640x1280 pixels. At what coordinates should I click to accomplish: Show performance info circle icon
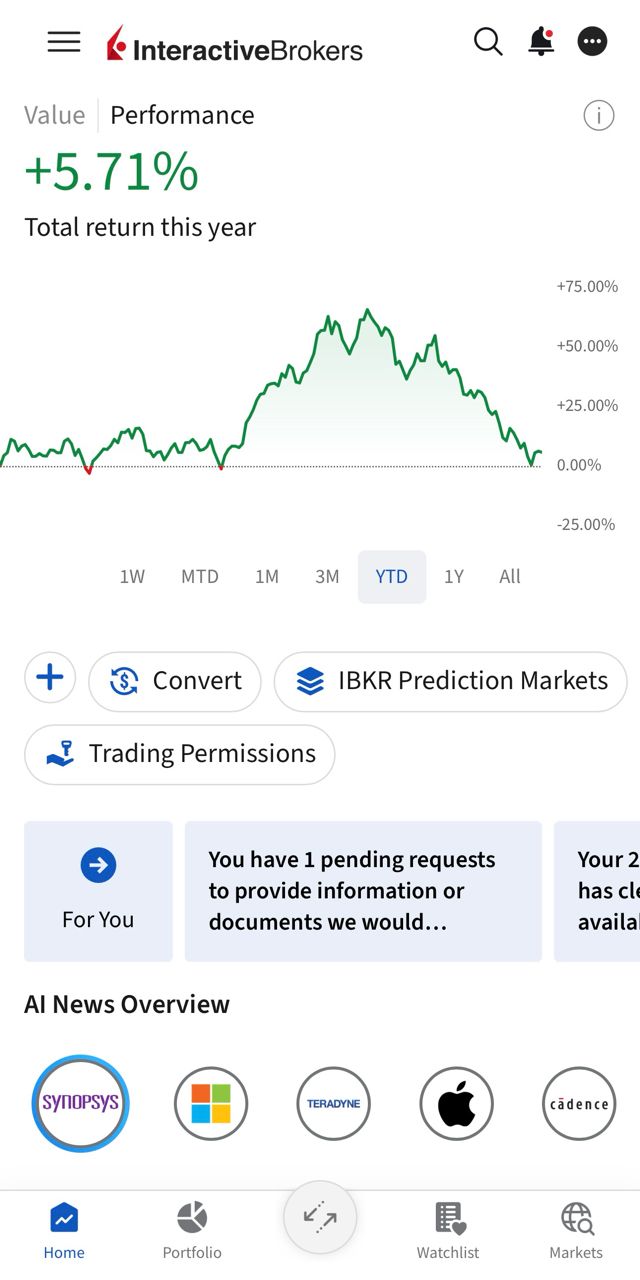tap(599, 116)
